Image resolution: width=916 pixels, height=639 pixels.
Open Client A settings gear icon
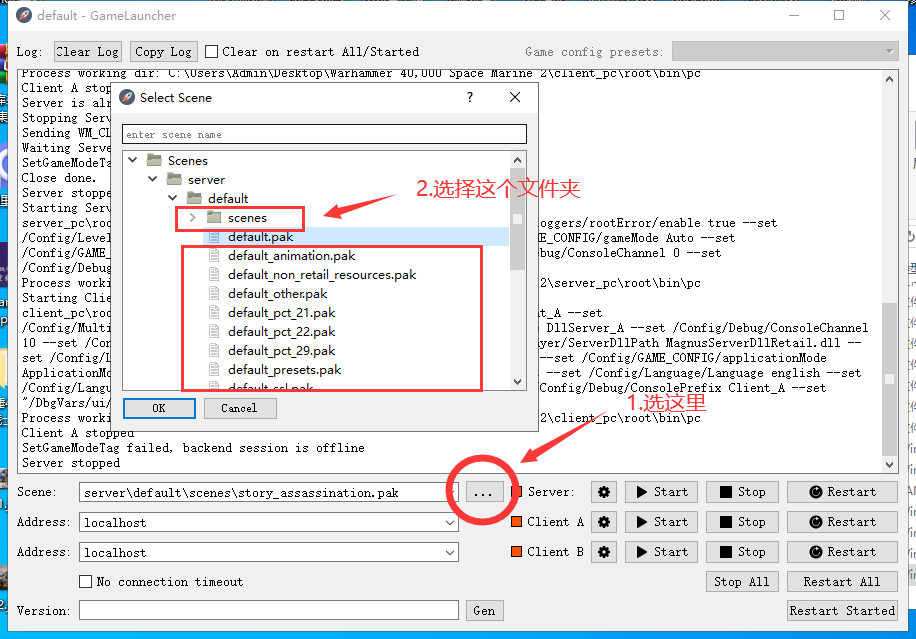tap(604, 522)
